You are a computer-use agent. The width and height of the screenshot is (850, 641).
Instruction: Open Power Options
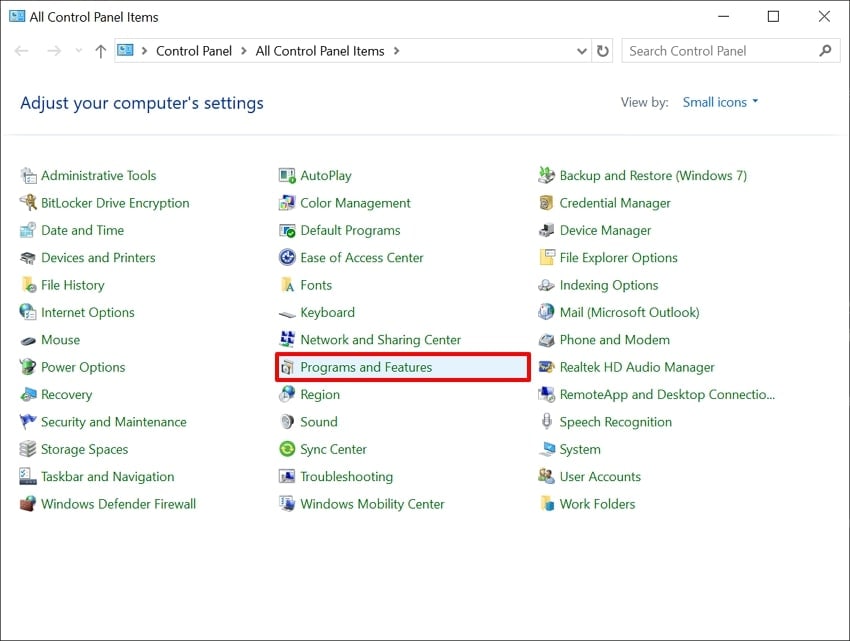[82, 367]
